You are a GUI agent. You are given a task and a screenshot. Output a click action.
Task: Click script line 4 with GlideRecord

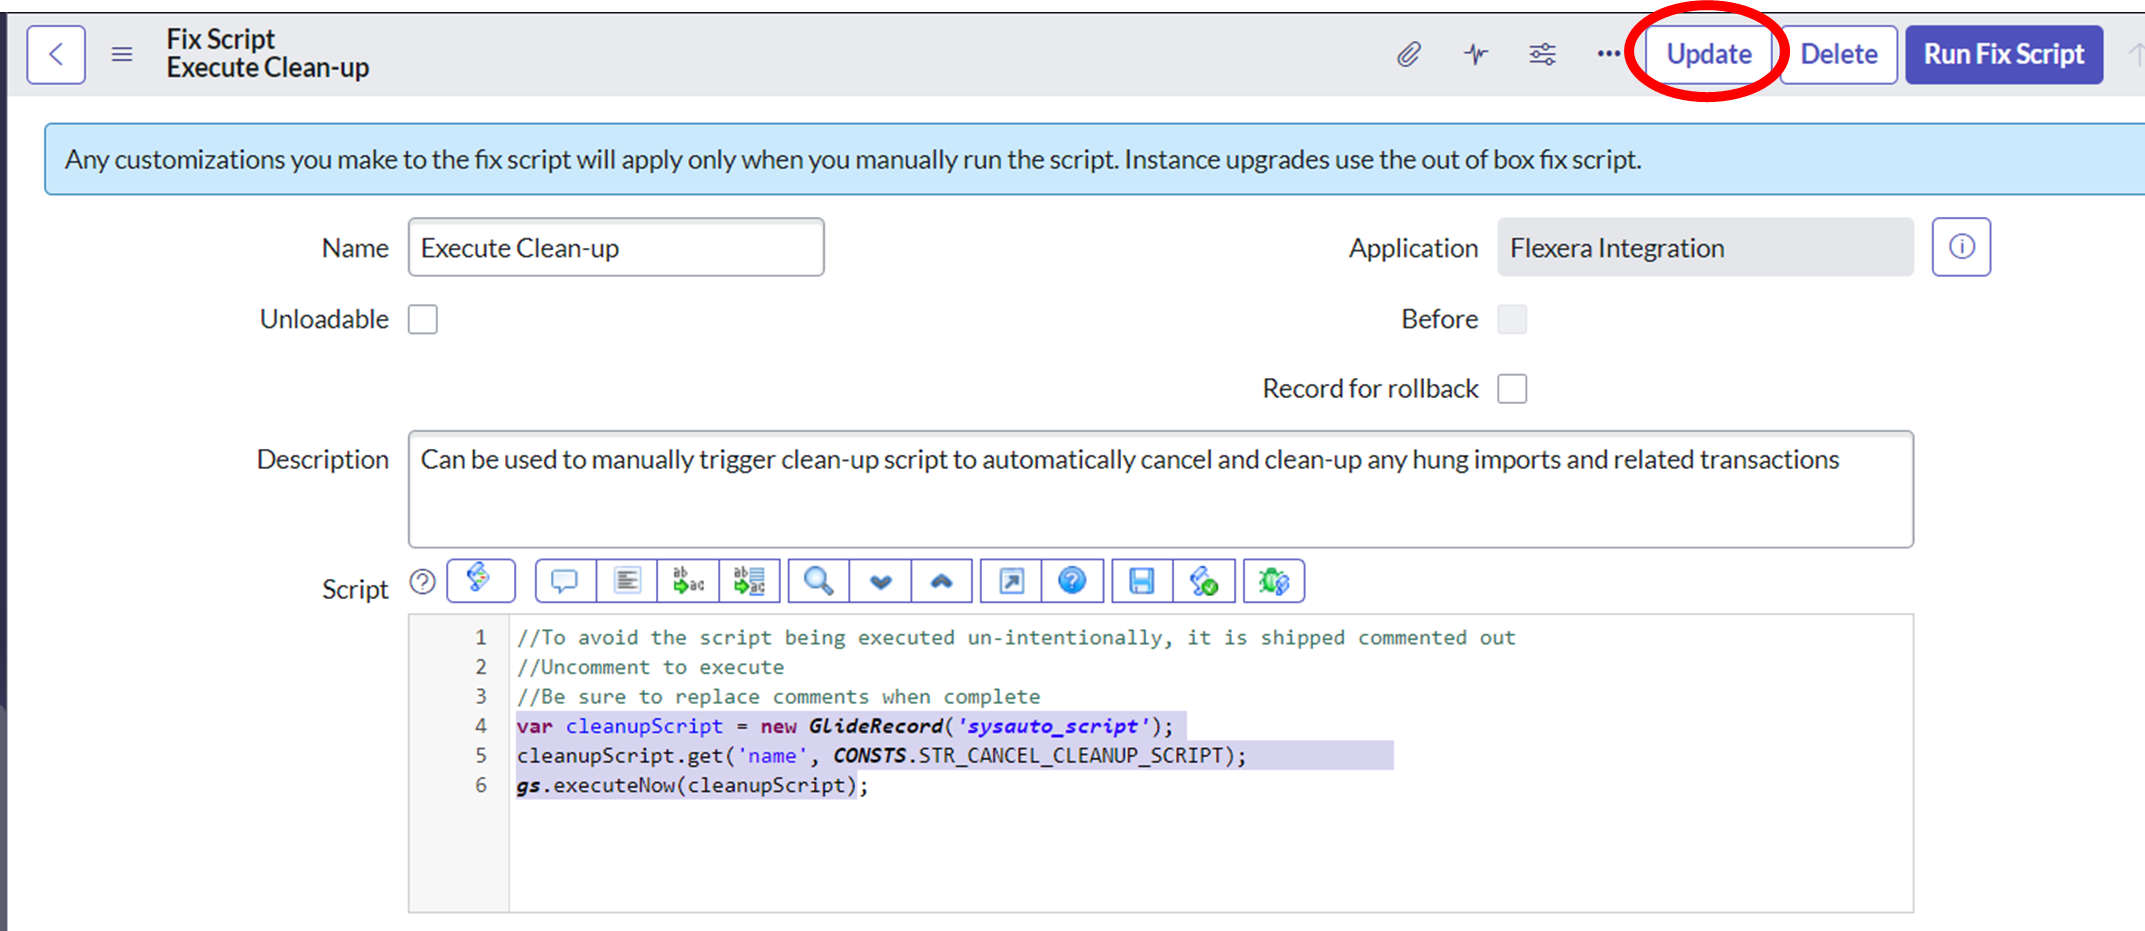click(845, 726)
